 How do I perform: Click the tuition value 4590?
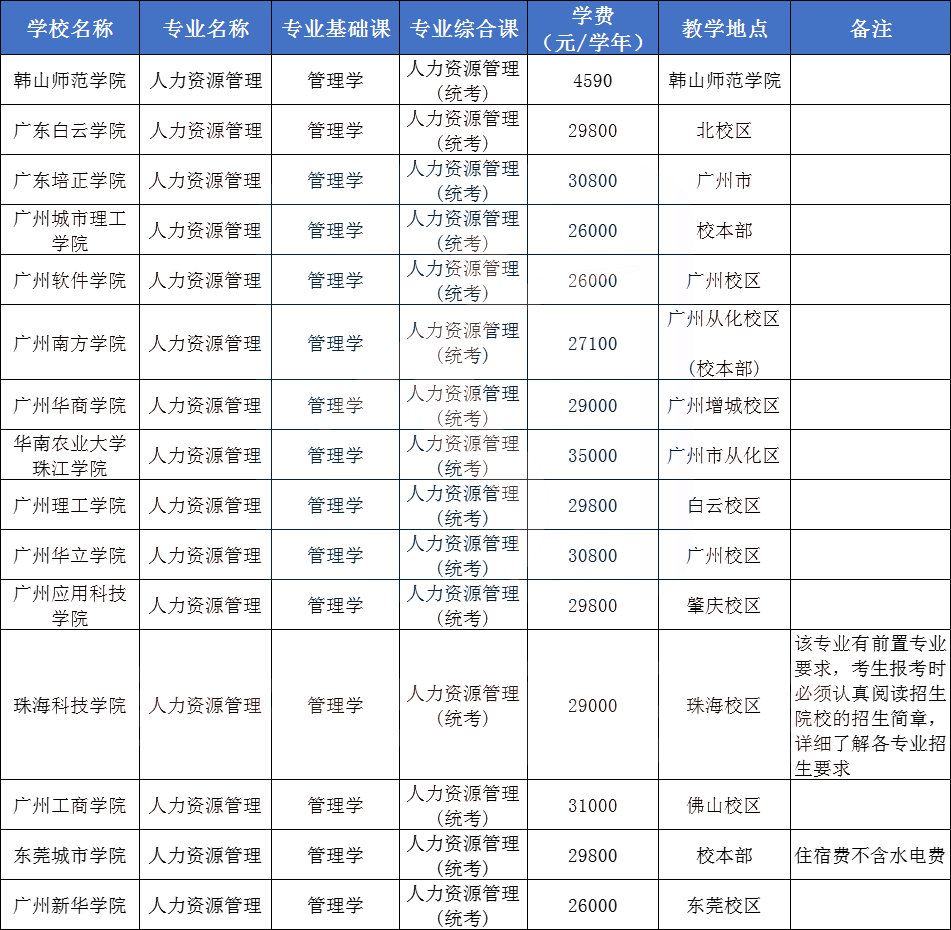tap(593, 81)
